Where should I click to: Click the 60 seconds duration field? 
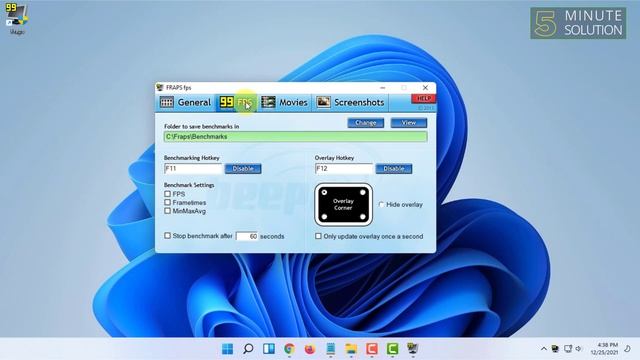tap(247, 236)
